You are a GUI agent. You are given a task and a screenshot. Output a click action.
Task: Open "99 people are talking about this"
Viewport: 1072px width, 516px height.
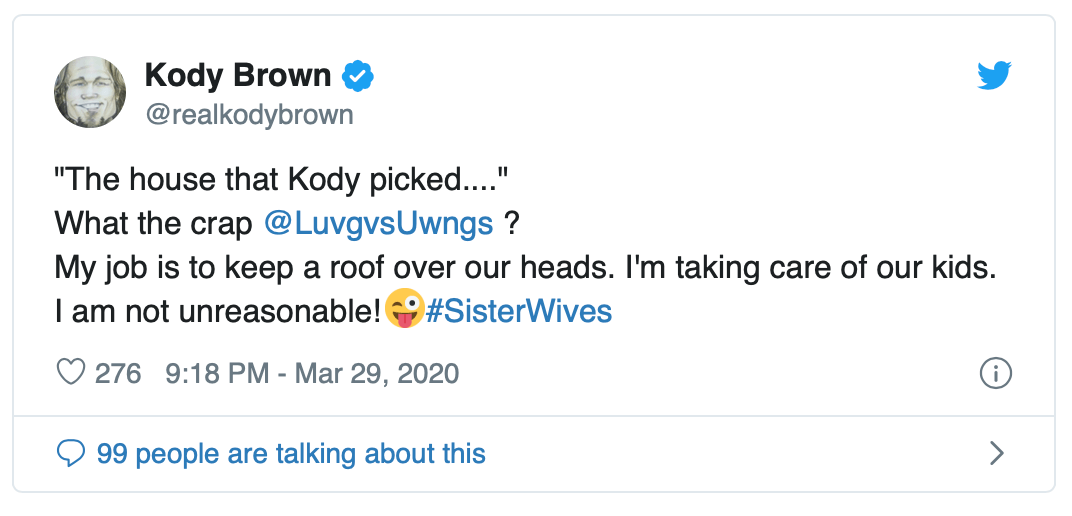(x=291, y=454)
